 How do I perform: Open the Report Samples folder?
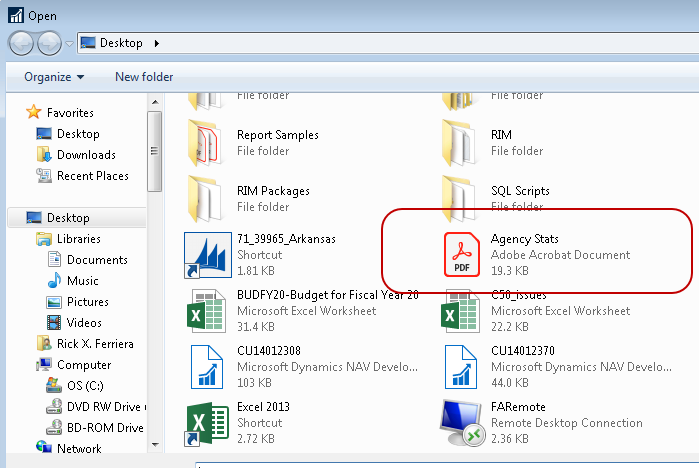tap(206, 143)
